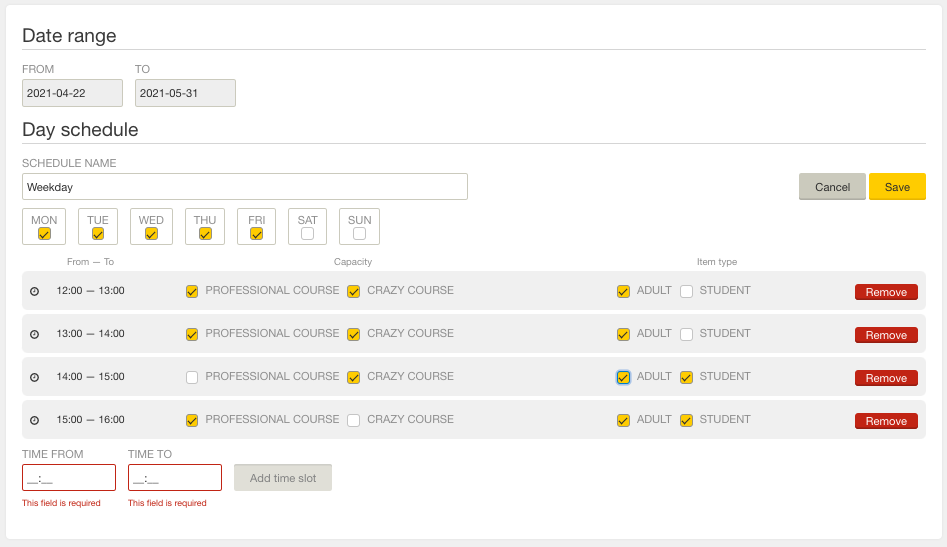The image size is (947, 547).
Task: Click clock icon of 13:00 — 14:00 slot
Action: [x=34, y=334]
